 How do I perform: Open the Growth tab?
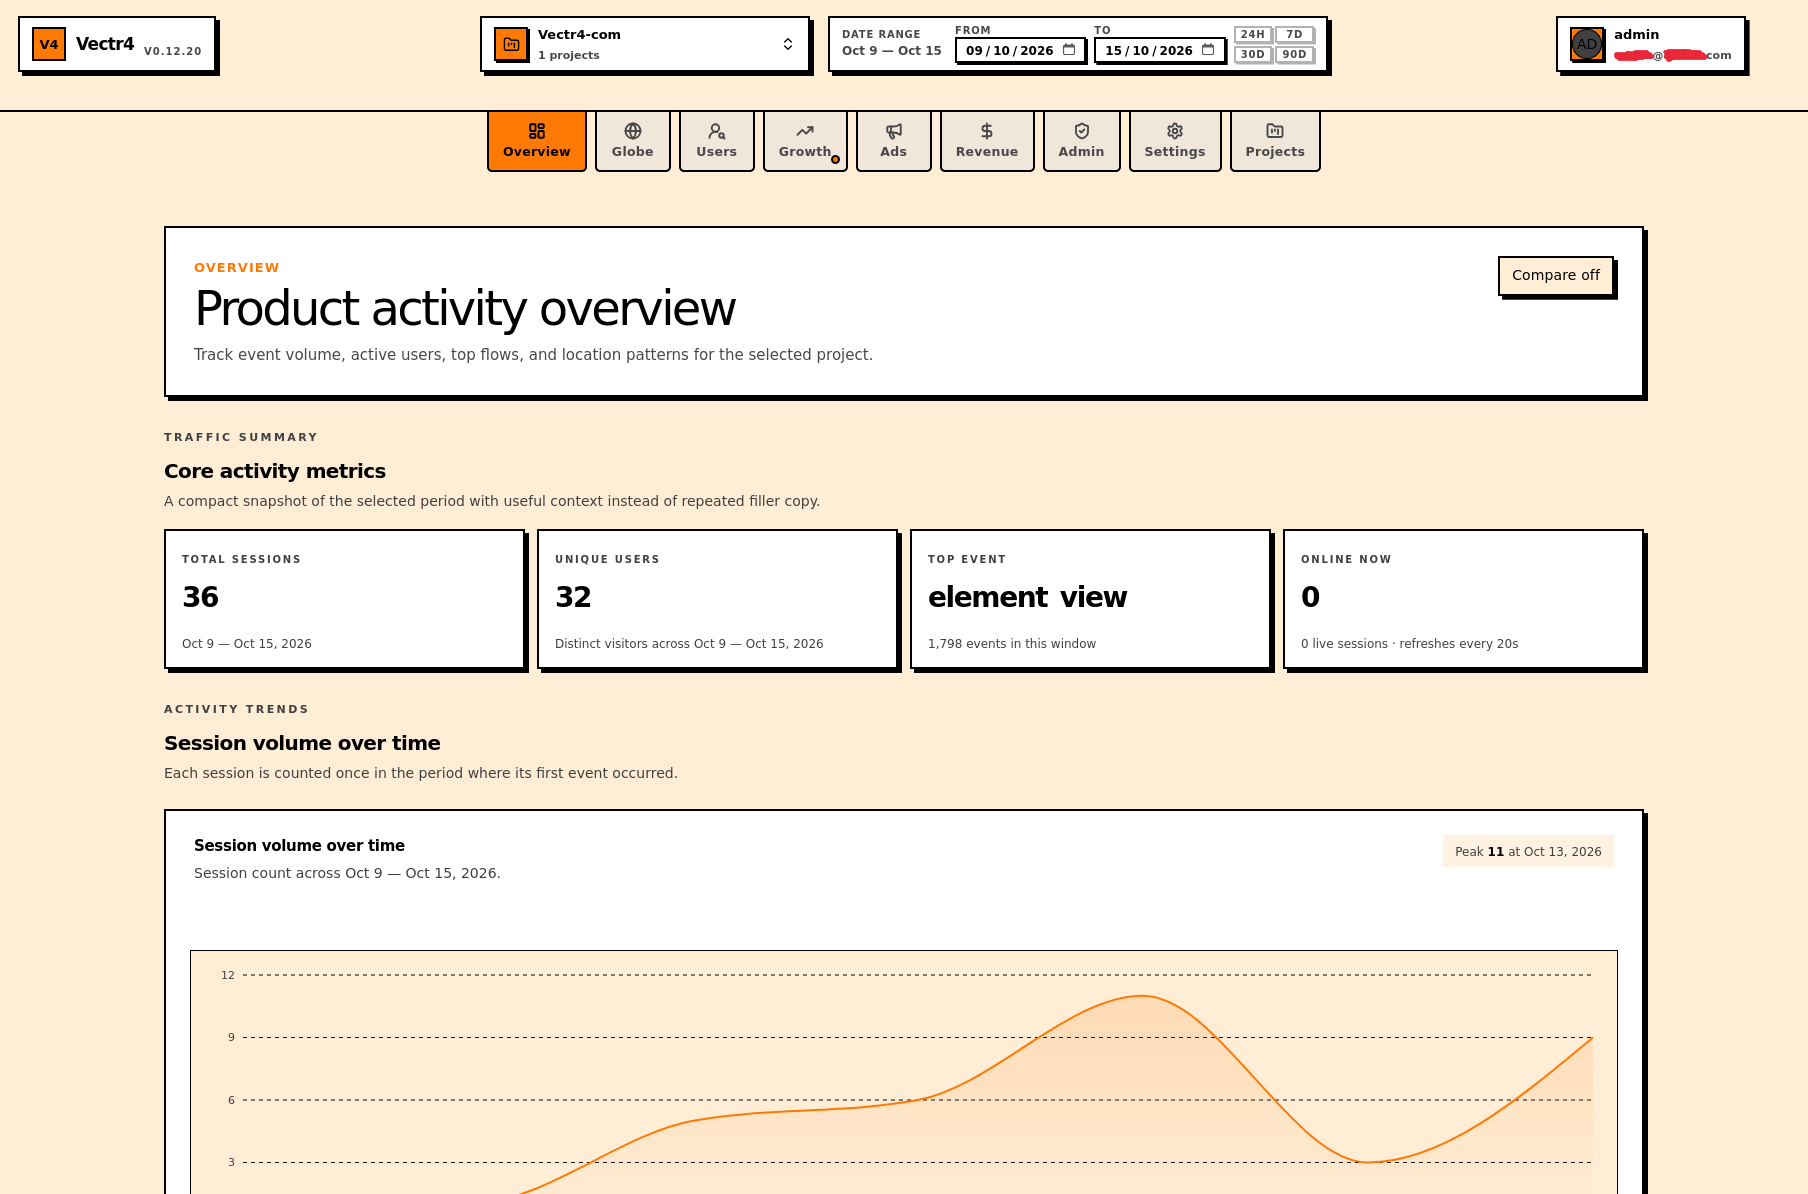(x=805, y=141)
